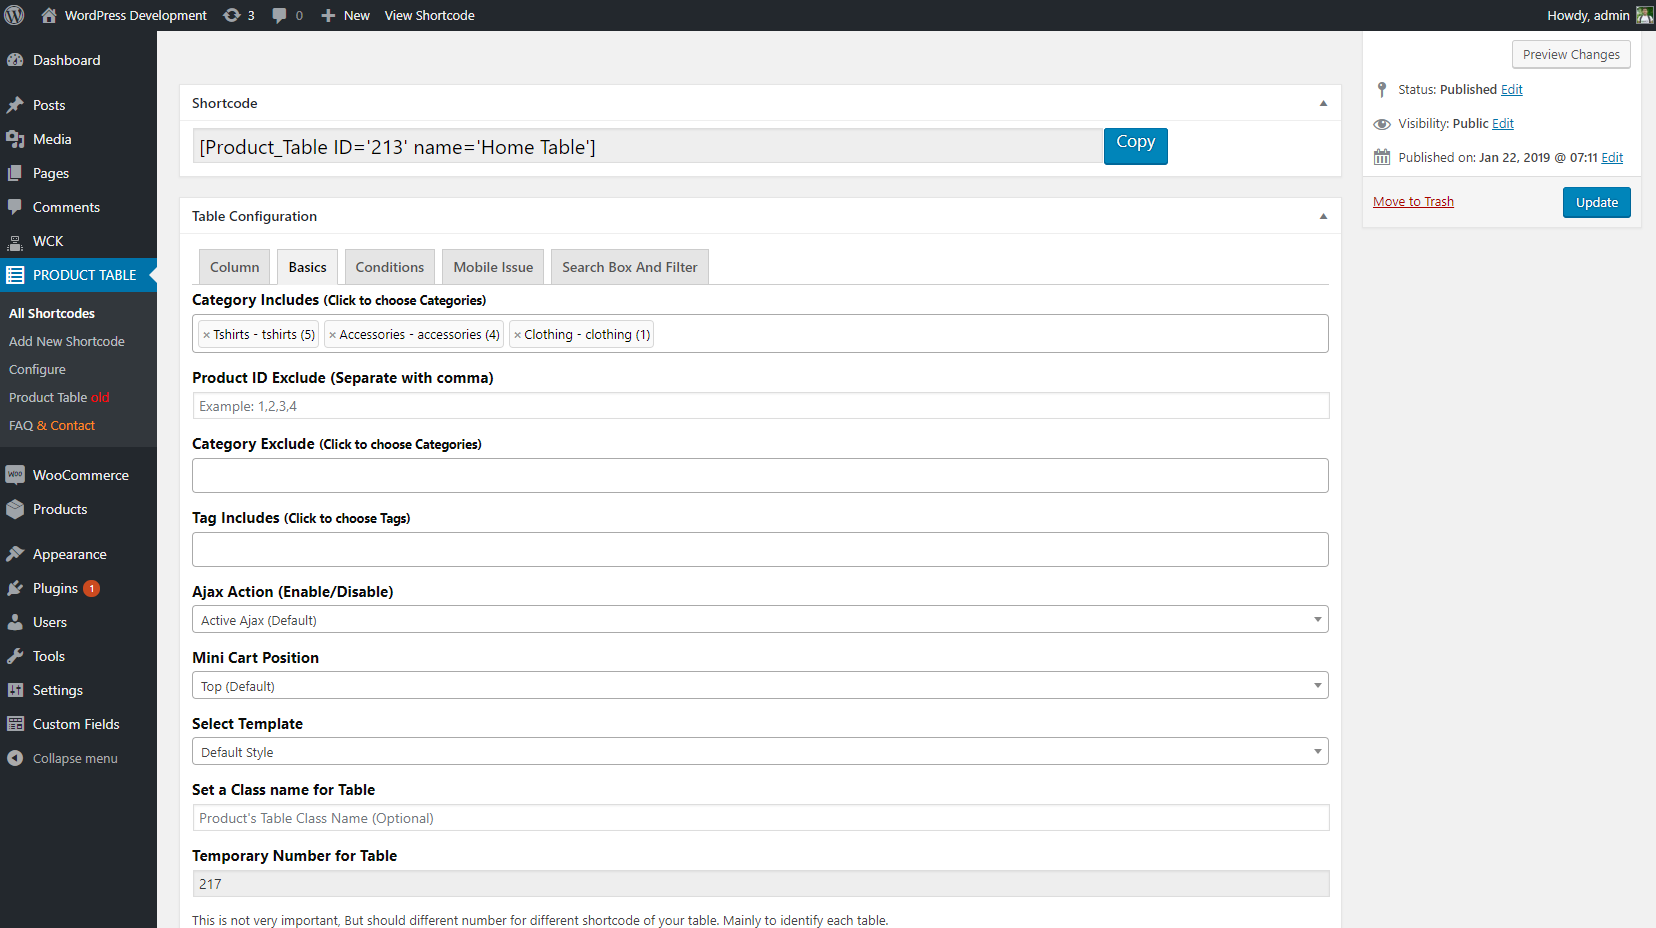
Task: Click the plus icon beside New
Action: 328,15
